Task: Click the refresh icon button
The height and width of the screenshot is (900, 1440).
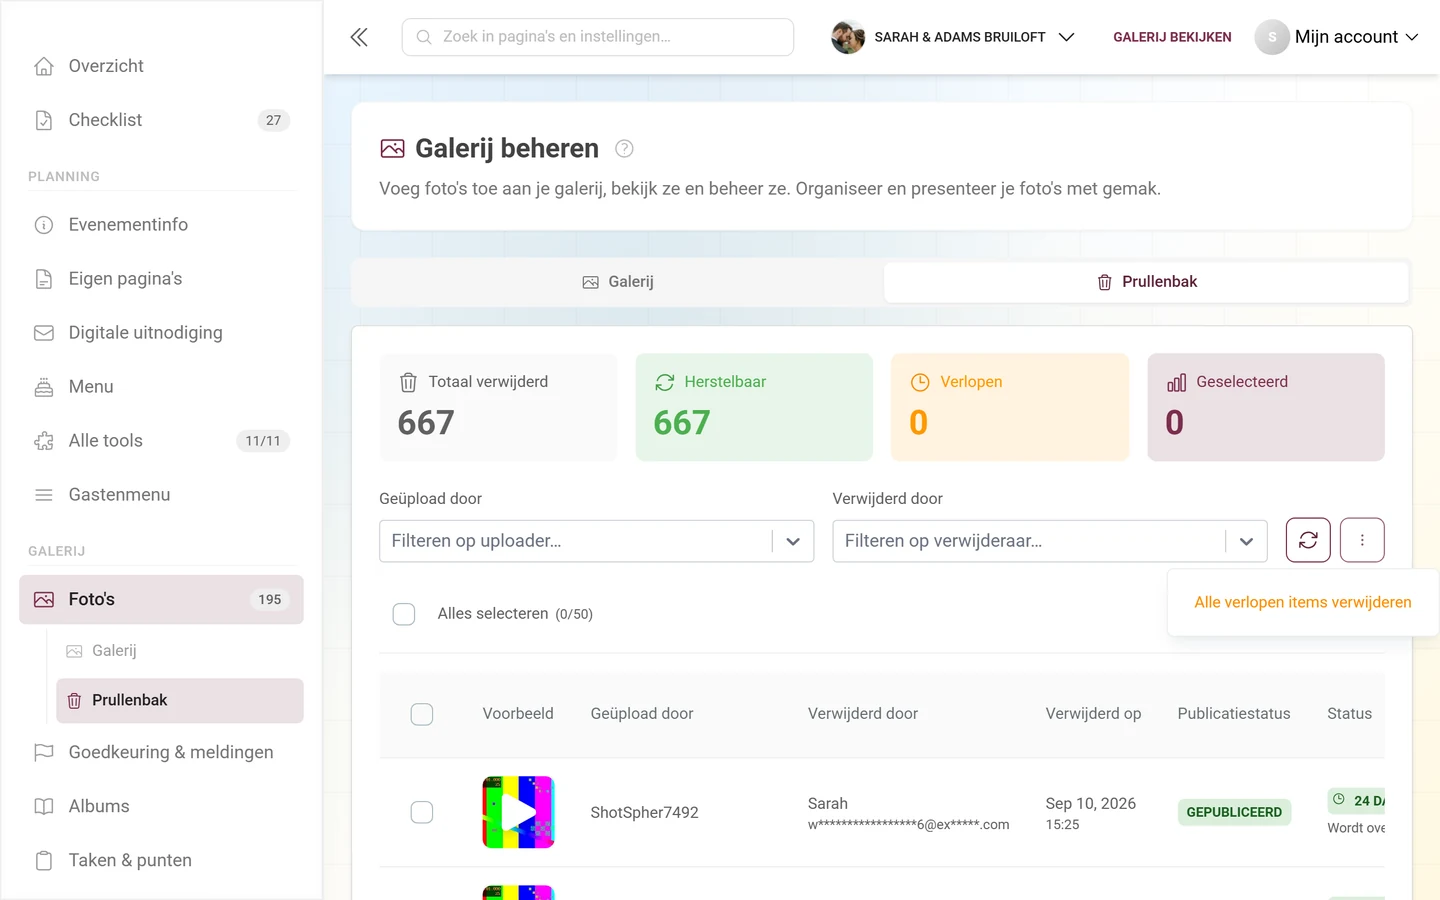Action: (1308, 540)
